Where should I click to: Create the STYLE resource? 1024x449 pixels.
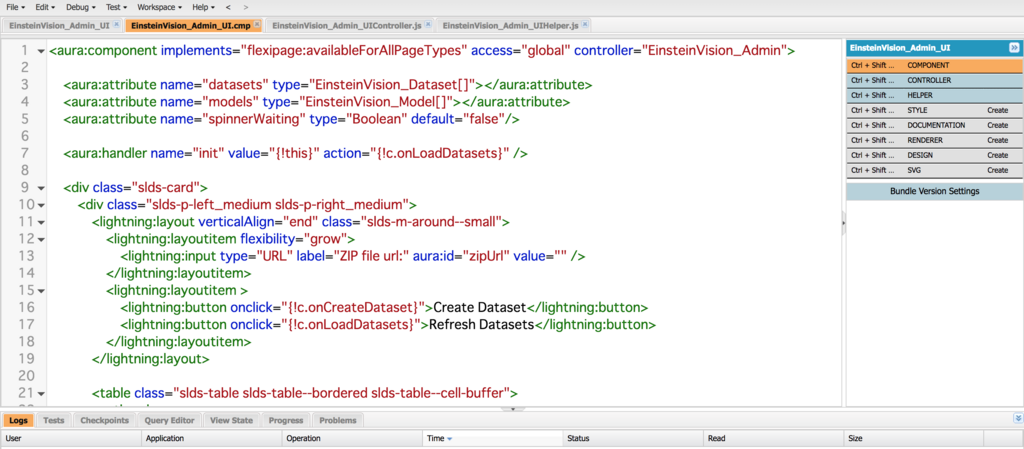click(x=997, y=110)
